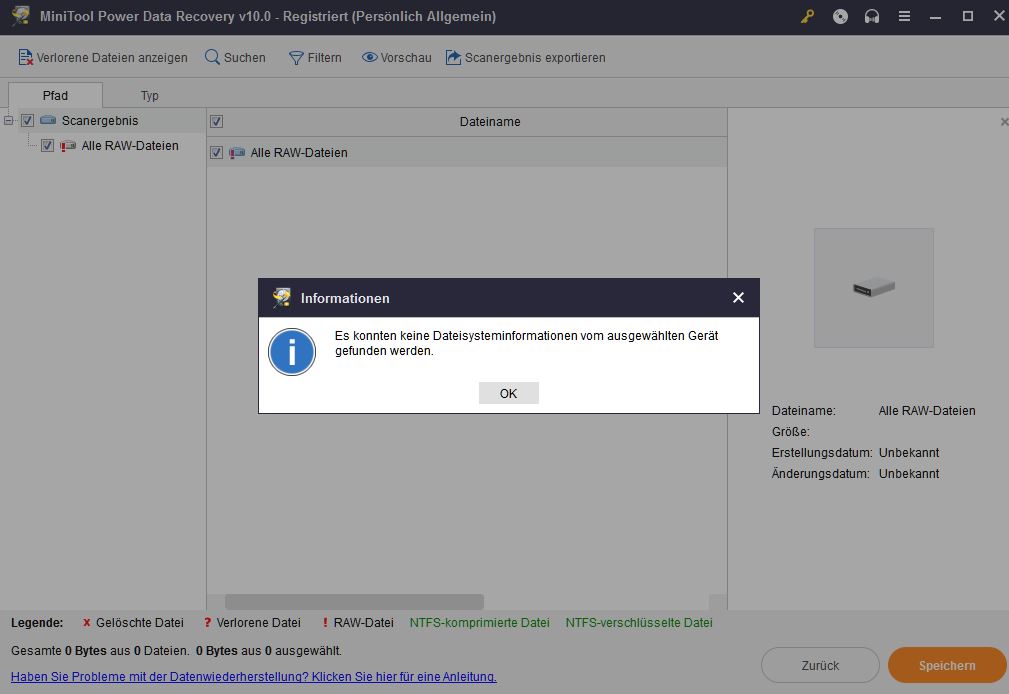This screenshot has width=1009, height=694.
Task: Click the orange Speichern button
Action: point(947,665)
